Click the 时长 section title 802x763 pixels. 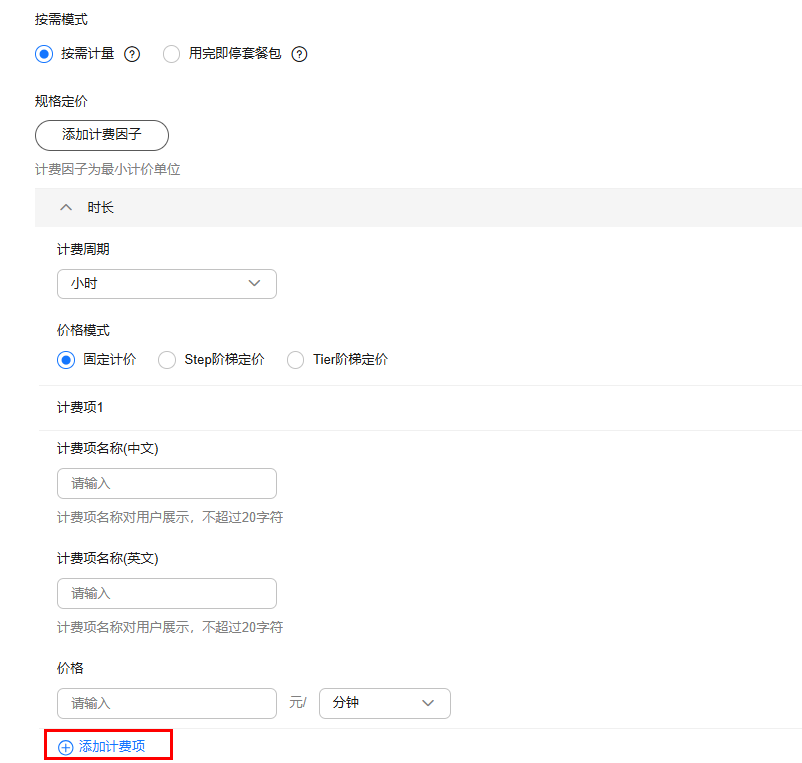point(100,207)
